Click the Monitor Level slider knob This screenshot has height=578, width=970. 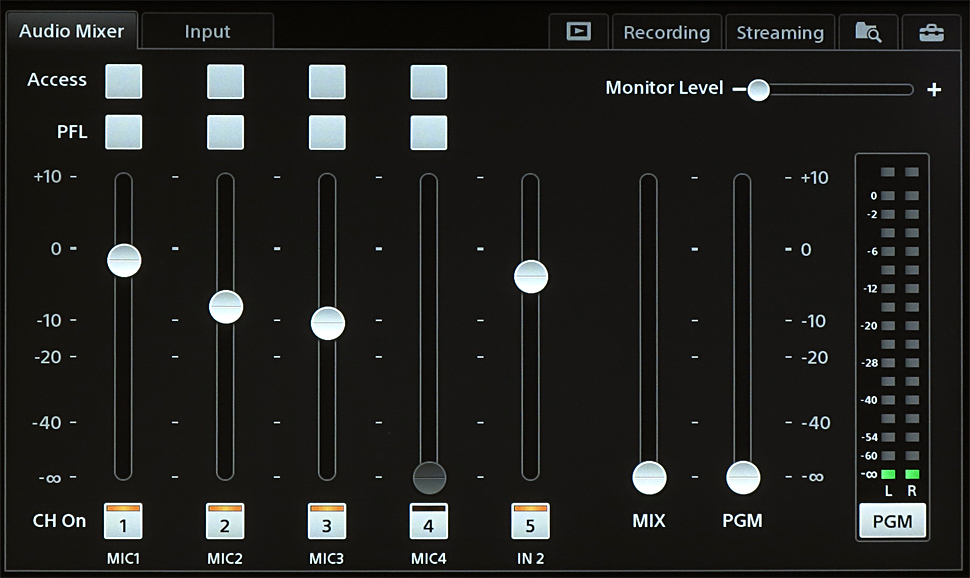click(759, 90)
